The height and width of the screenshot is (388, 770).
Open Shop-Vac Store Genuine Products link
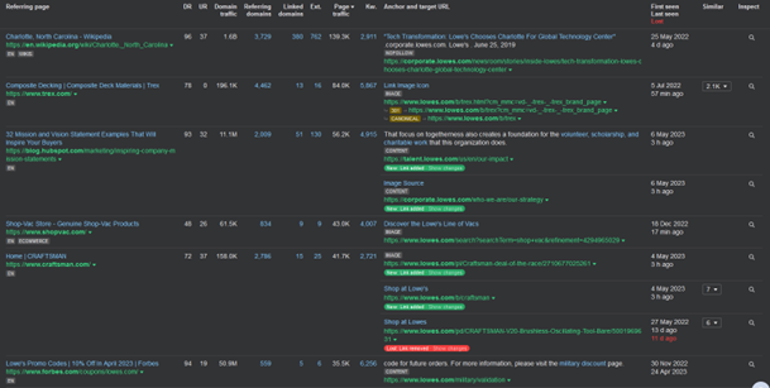click(72, 224)
